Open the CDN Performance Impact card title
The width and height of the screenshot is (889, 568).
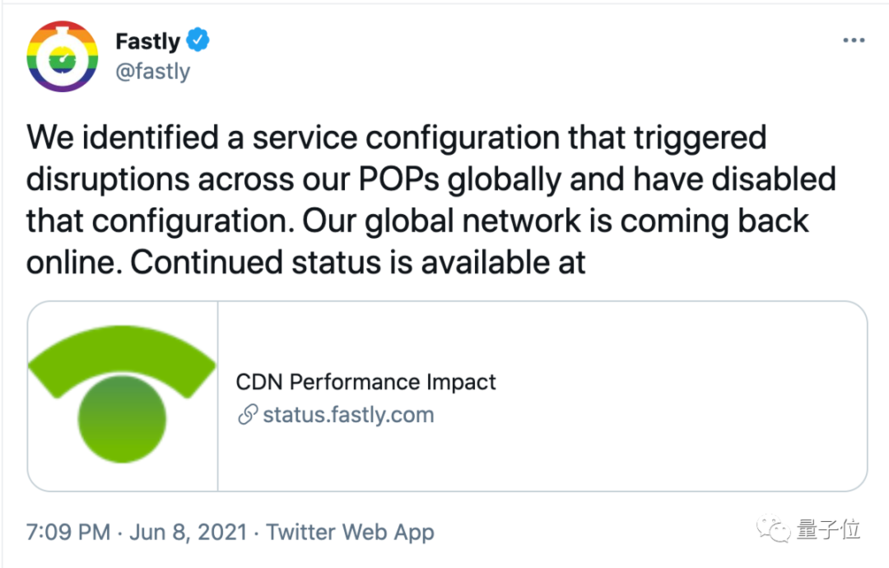366,382
